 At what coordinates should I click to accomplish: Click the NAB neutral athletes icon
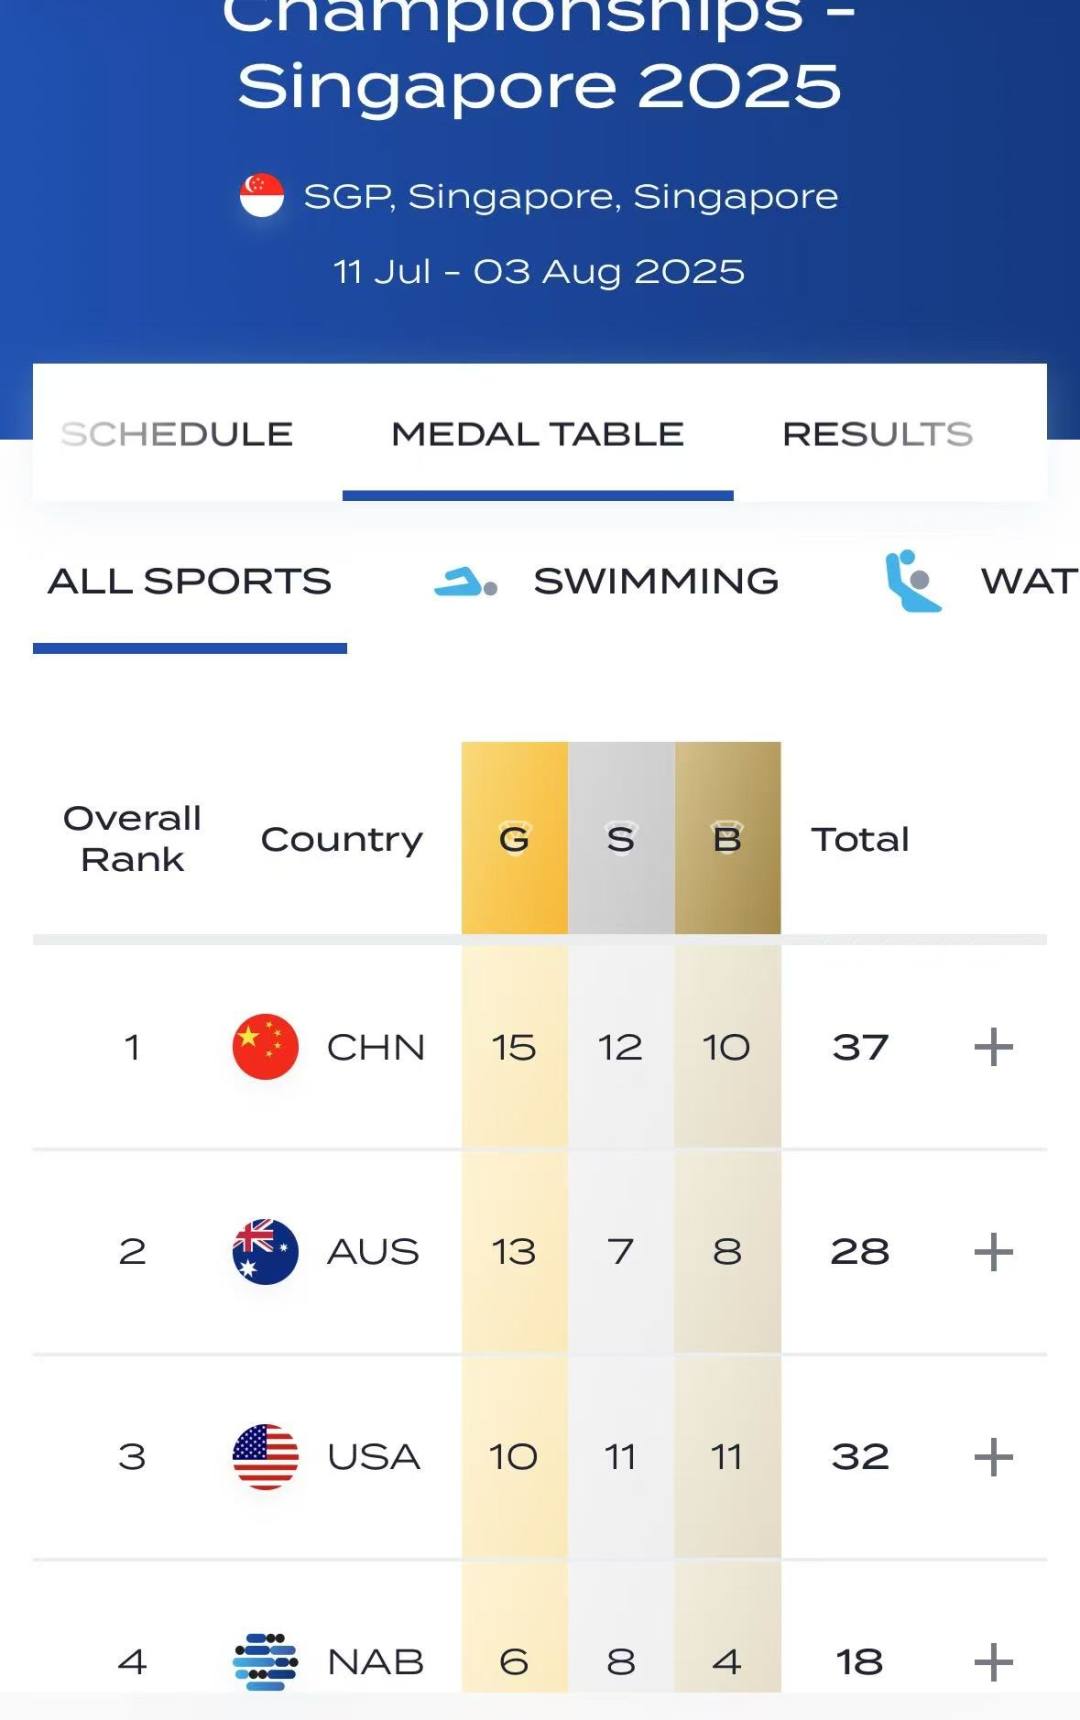265,1661
